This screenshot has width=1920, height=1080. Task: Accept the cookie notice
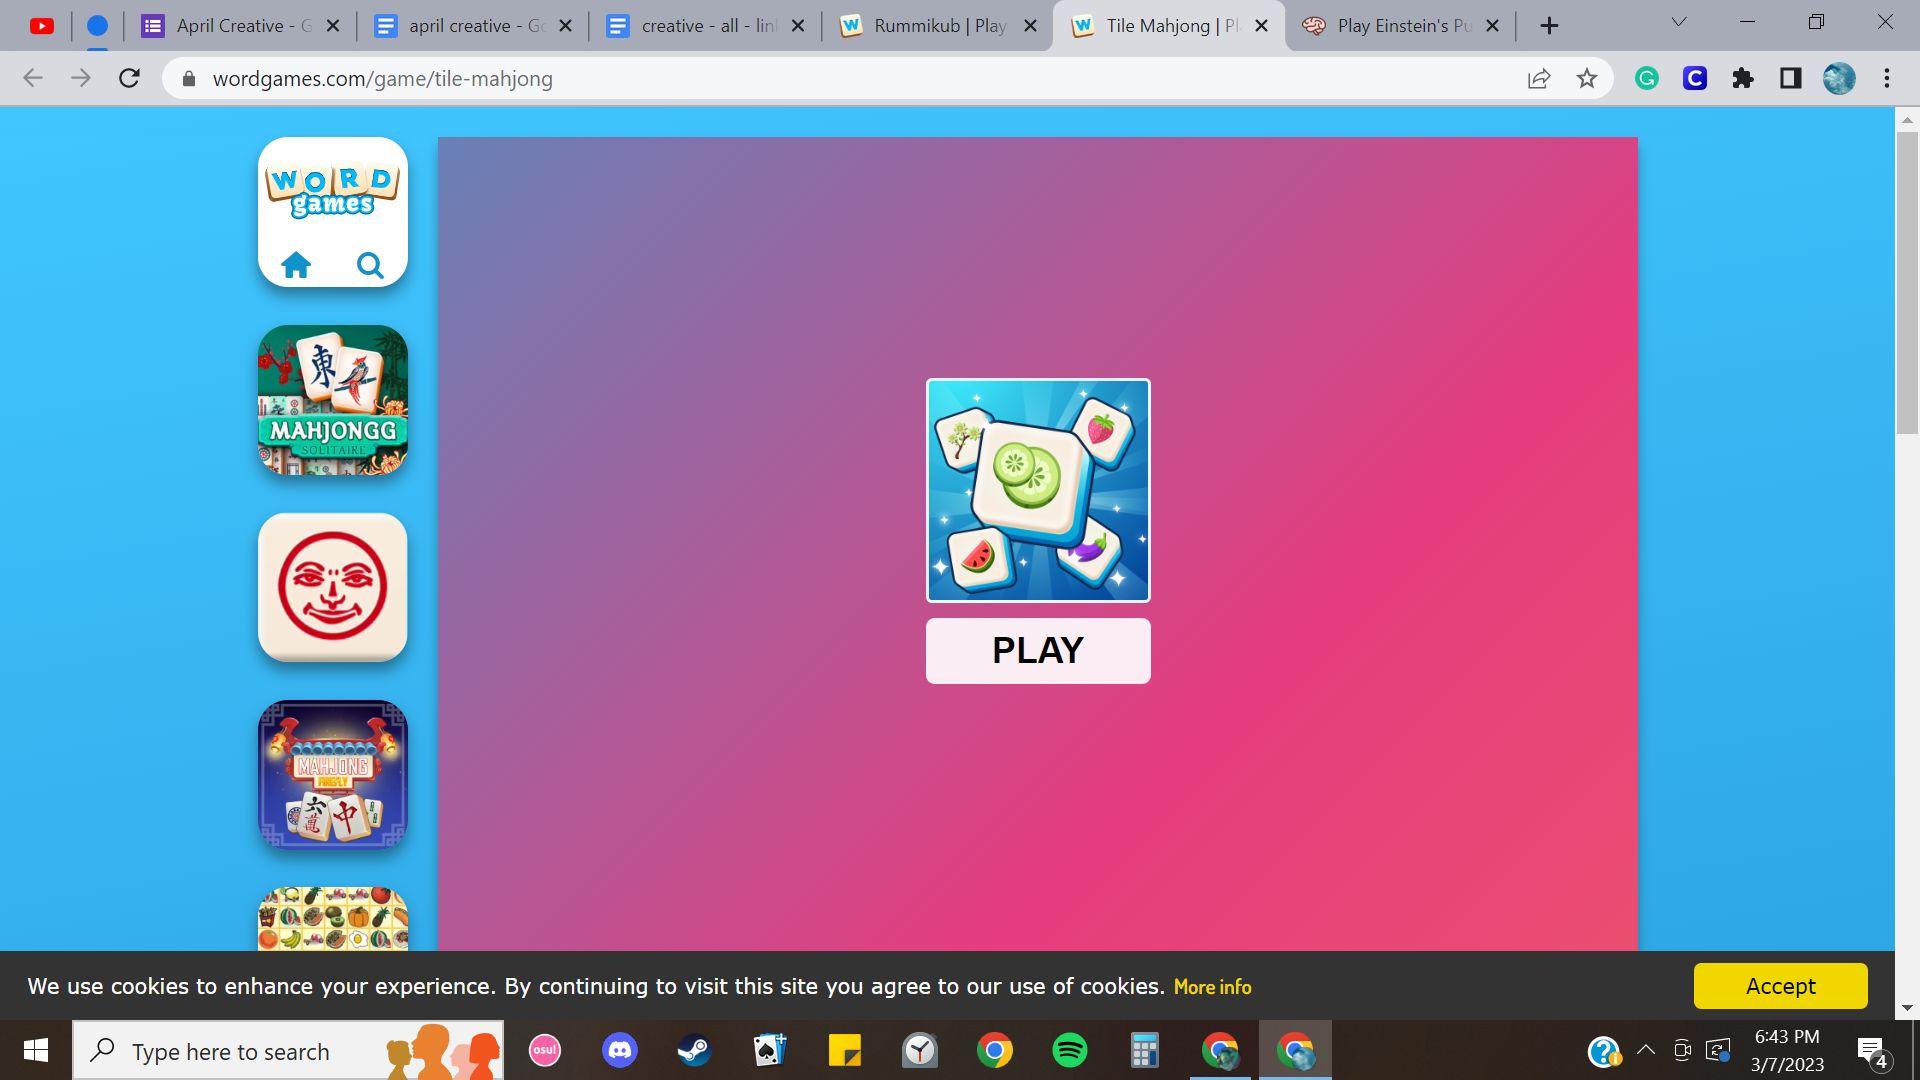pyautogui.click(x=1780, y=986)
